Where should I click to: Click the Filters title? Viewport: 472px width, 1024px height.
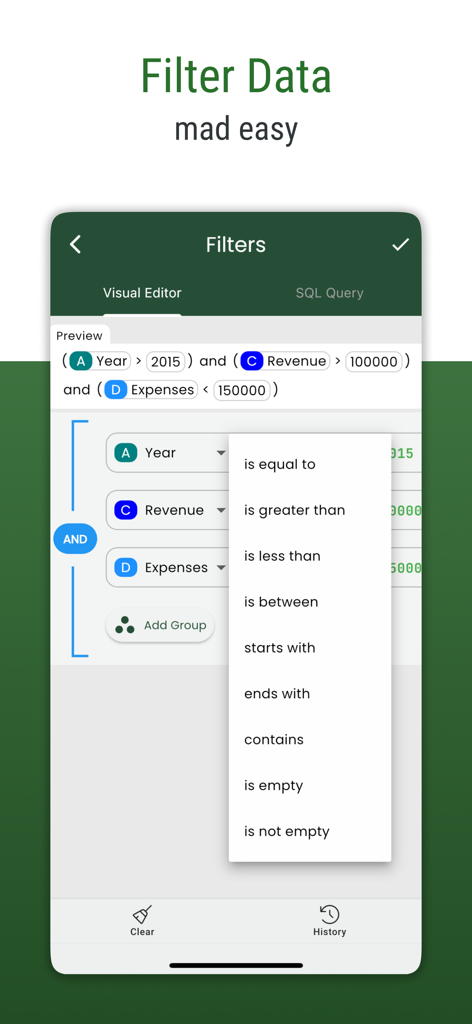click(236, 245)
